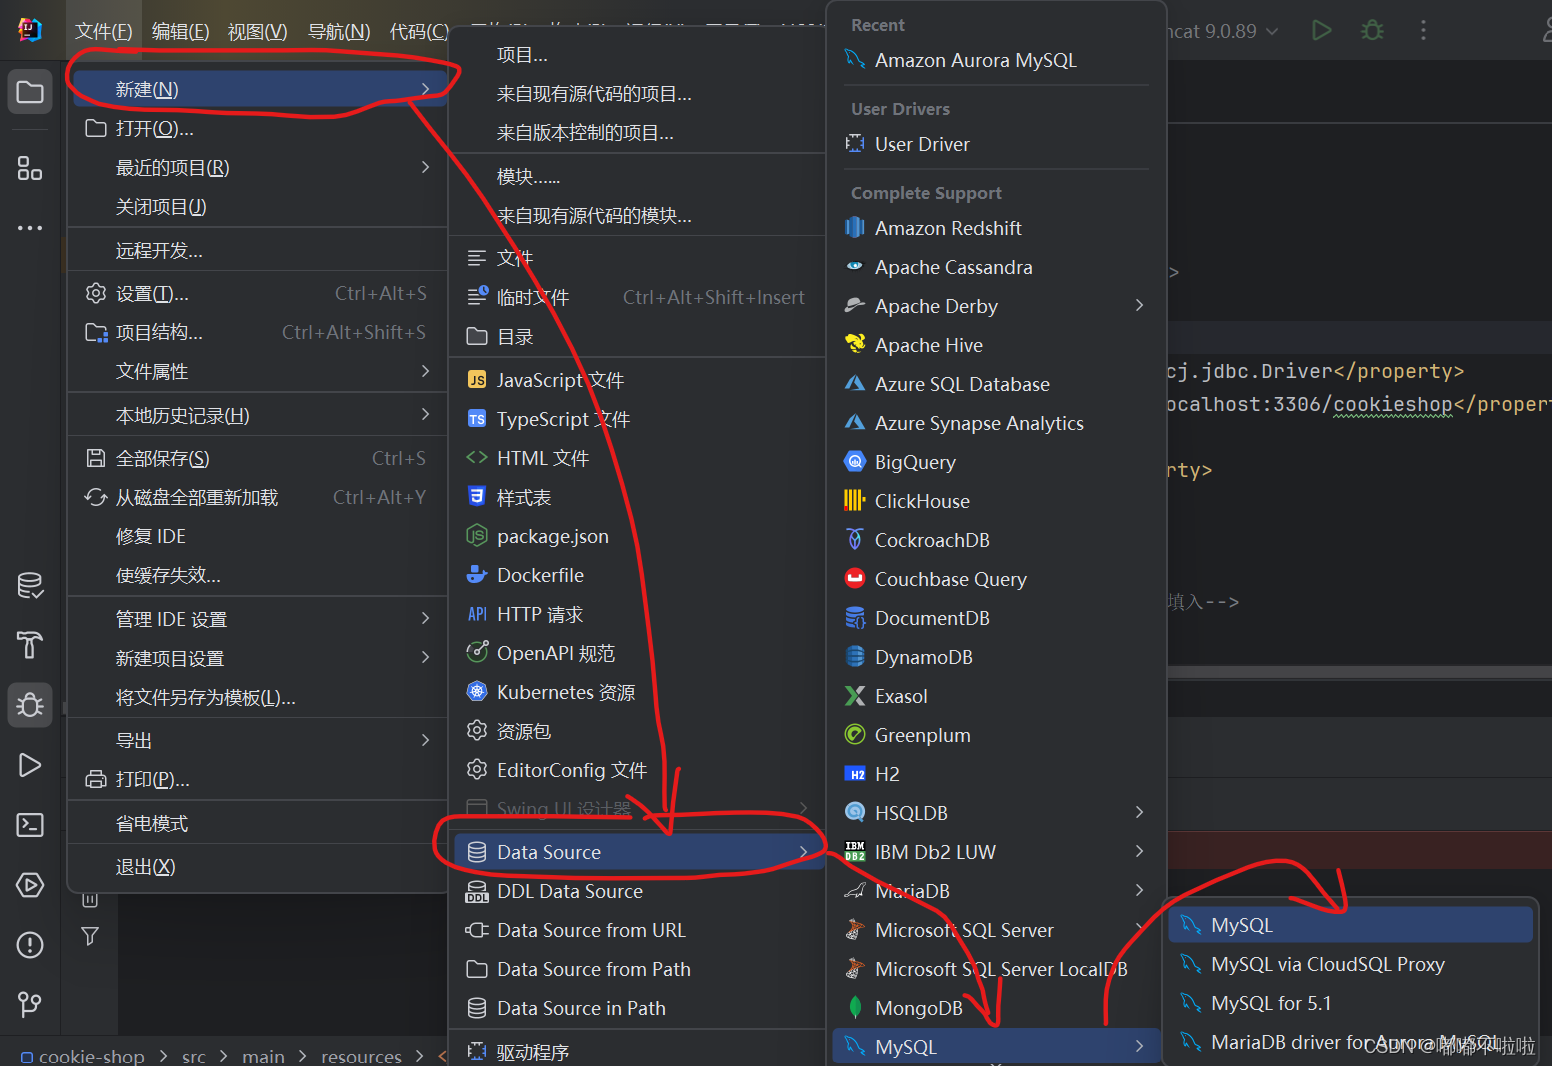
Task: Choose Amazon Aurora MySQL under Recent
Action: pyautogui.click(x=996, y=60)
